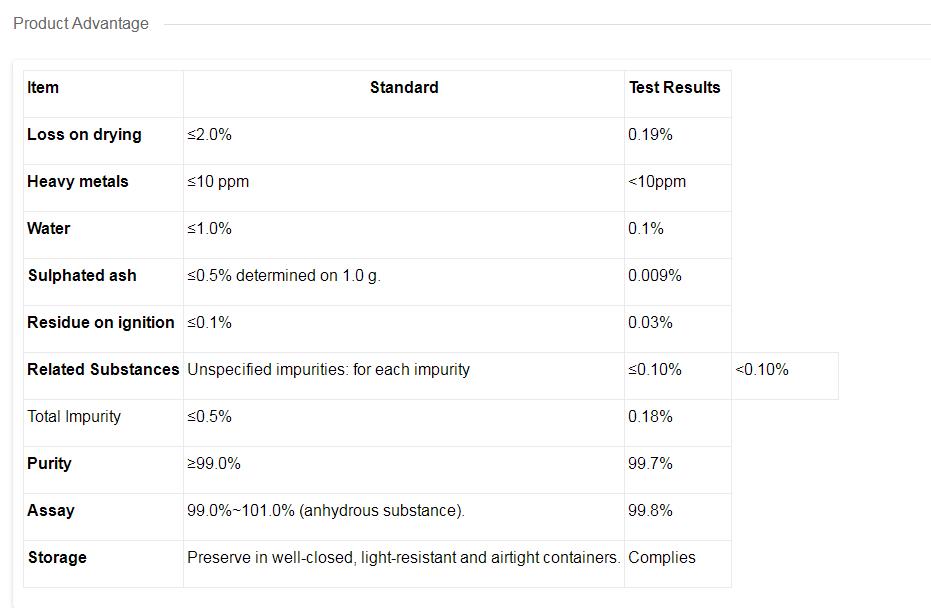The image size is (931, 608).
Task: Click the "Test Results" column header
Action: pyautogui.click(x=674, y=87)
